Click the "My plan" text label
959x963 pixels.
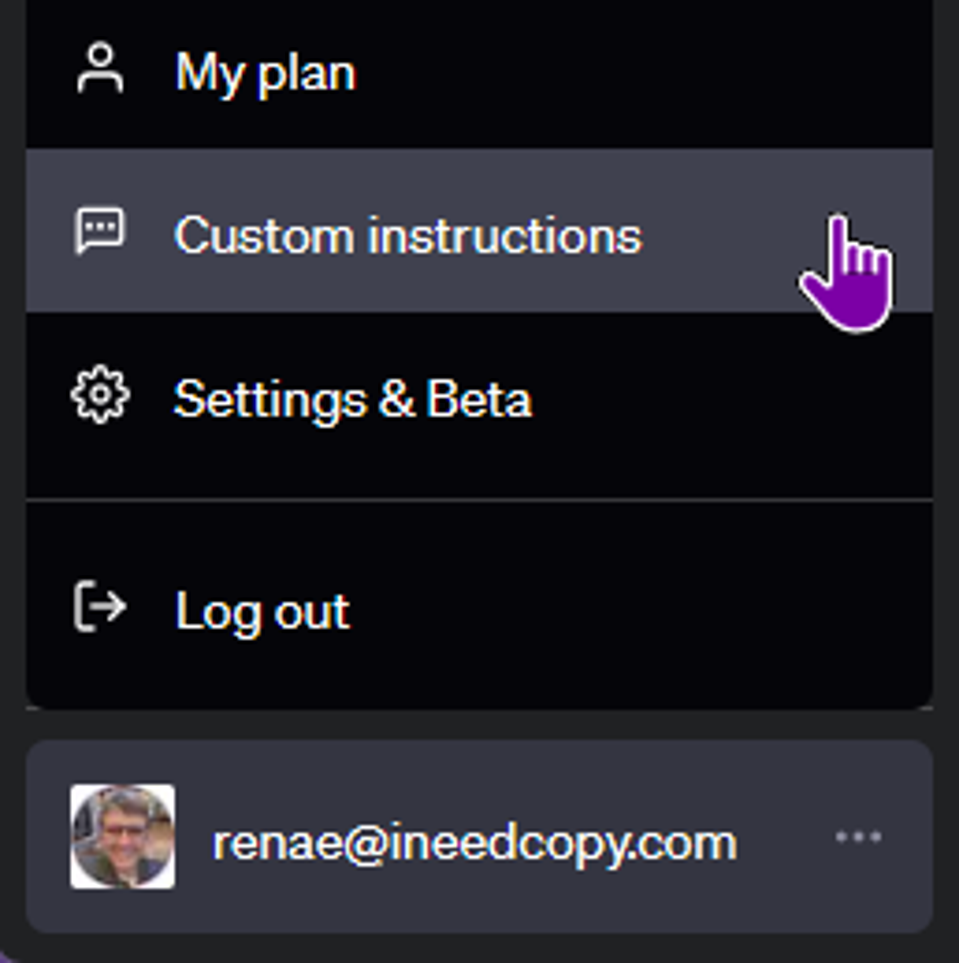pyautogui.click(x=265, y=74)
